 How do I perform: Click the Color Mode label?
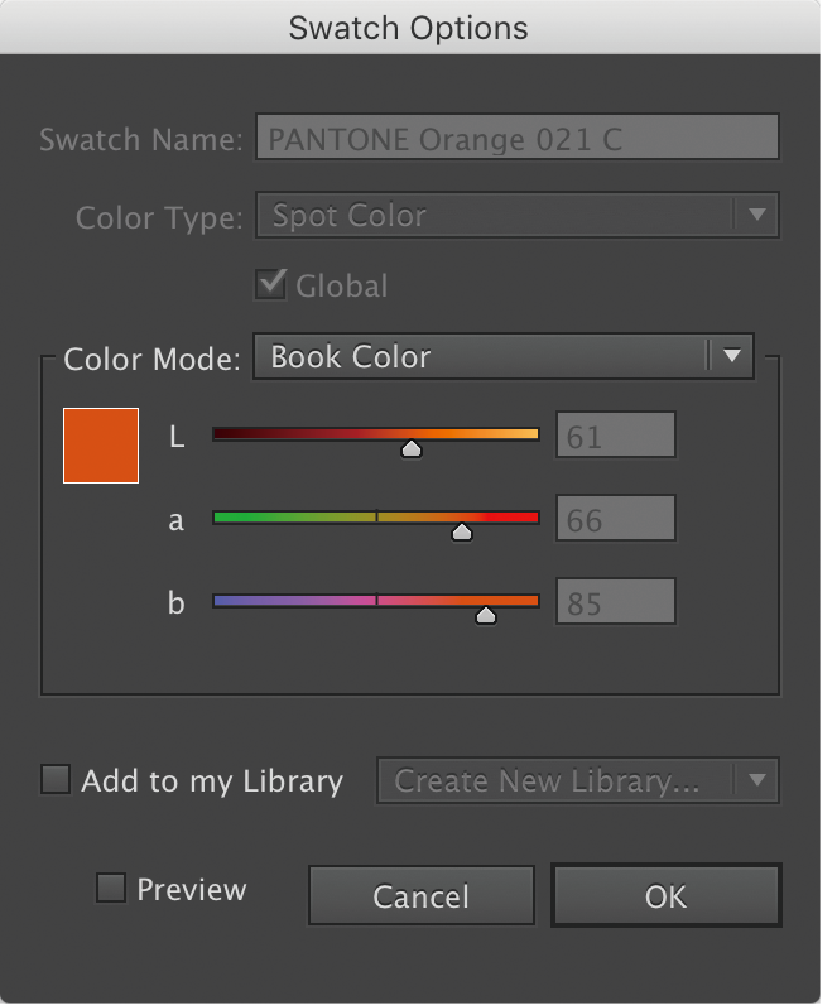point(152,359)
